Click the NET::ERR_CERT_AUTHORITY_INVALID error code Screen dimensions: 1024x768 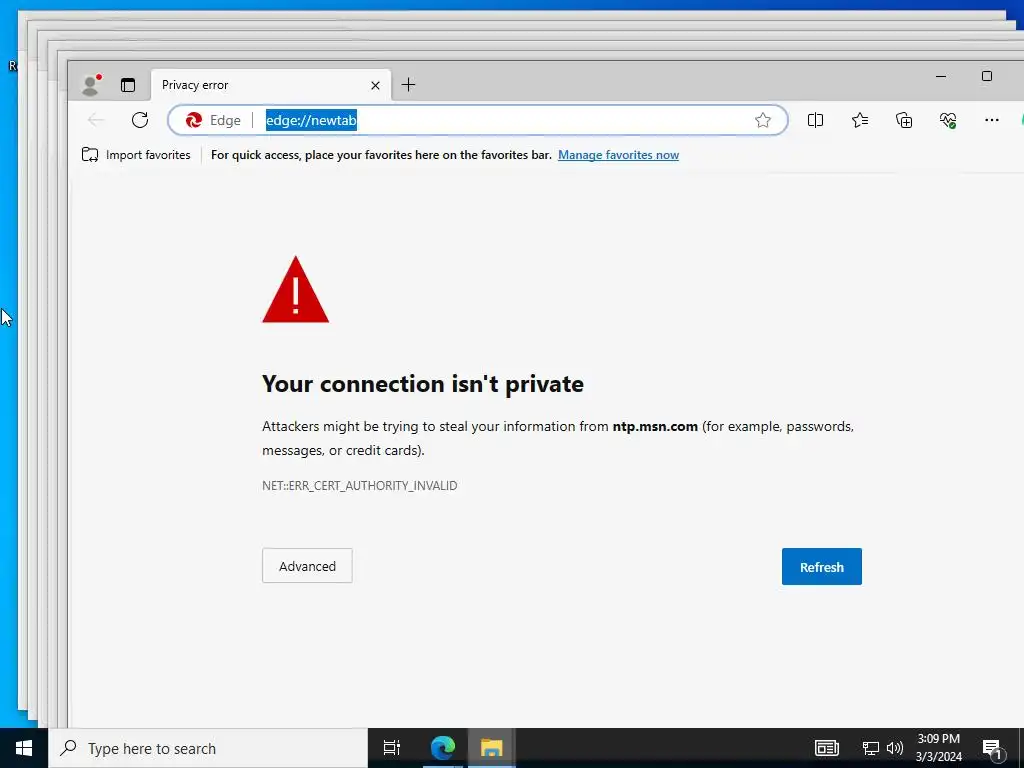coord(360,485)
